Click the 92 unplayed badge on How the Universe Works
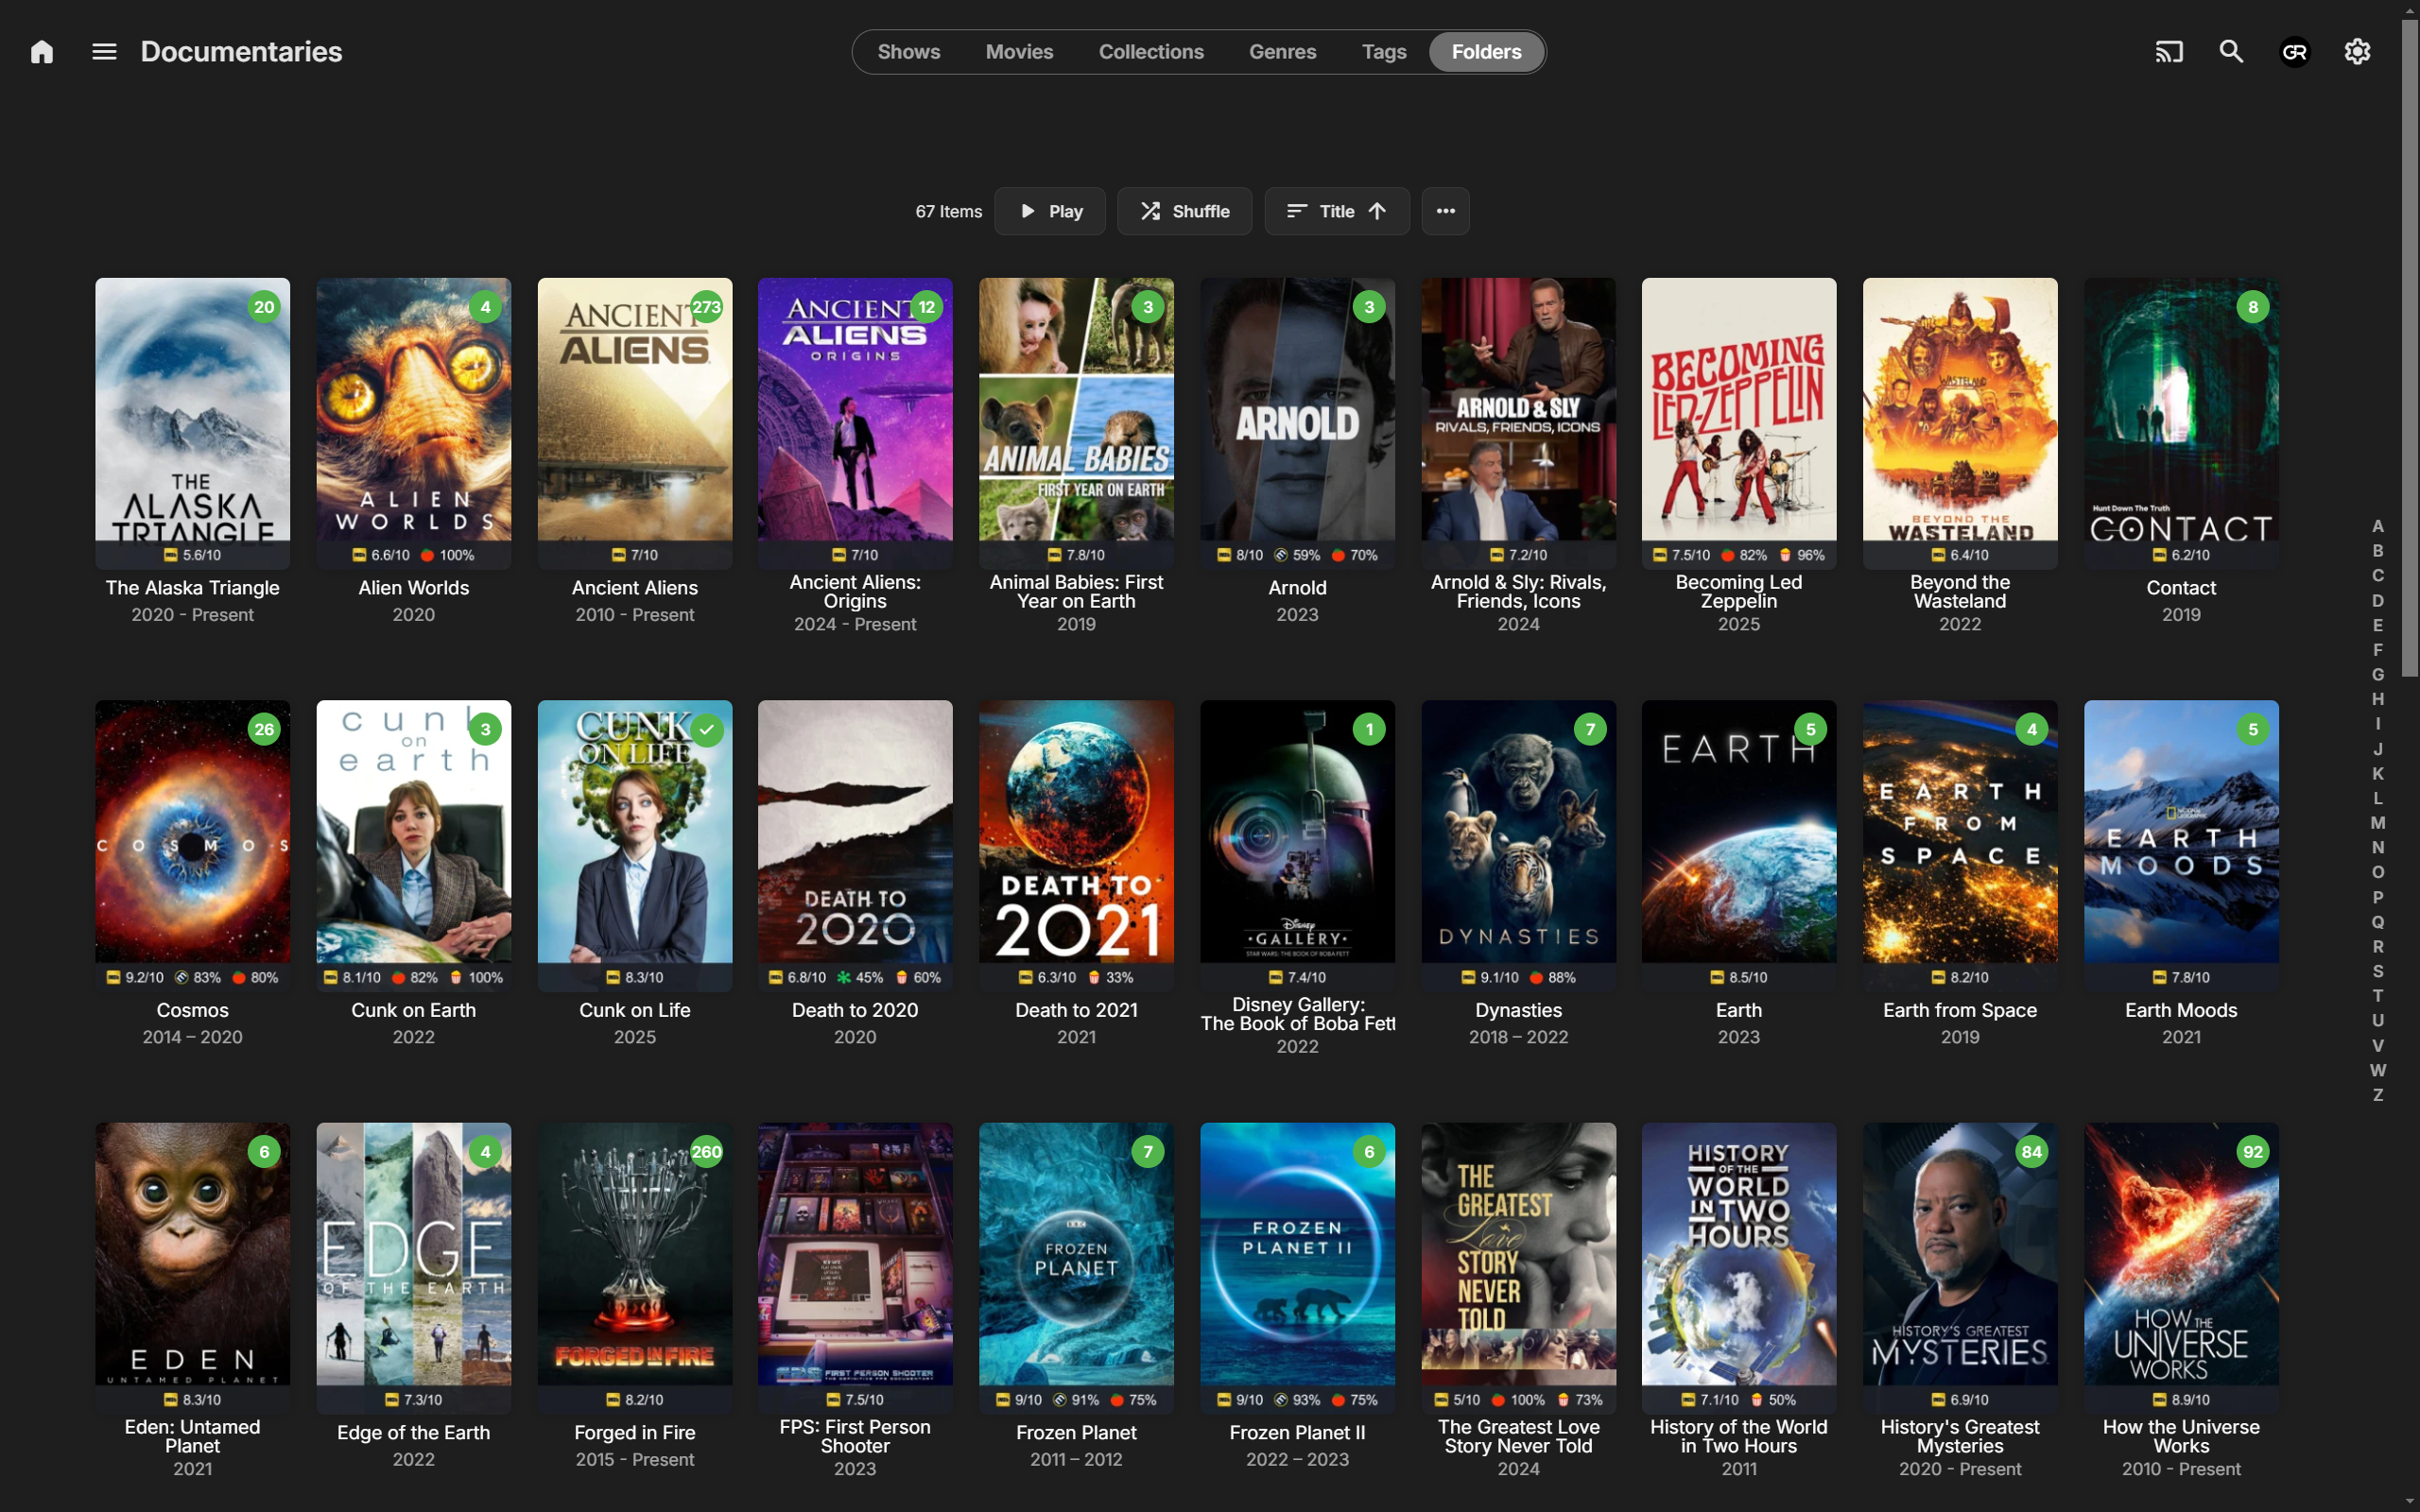The width and height of the screenshot is (2420, 1512). pyautogui.click(x=2252, y=1152)
